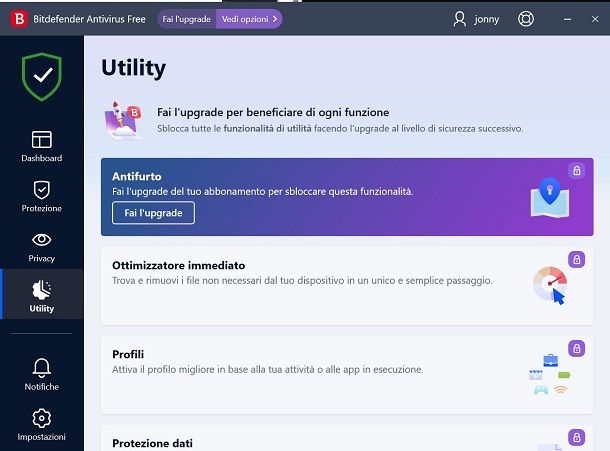Image resolution: width=610 pixels, height=451 pixels.
Task: Open the jonny user account
Action: (476, 19)
